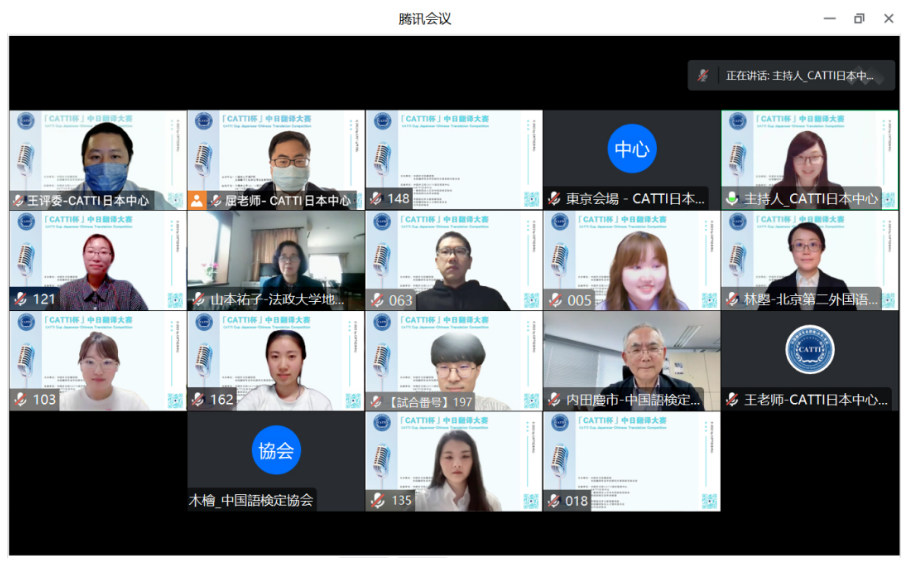Click the orange host badge on 屈老师 tile
Image resolution: width=907 pixels, height=564 pixels.
point(197,201)
